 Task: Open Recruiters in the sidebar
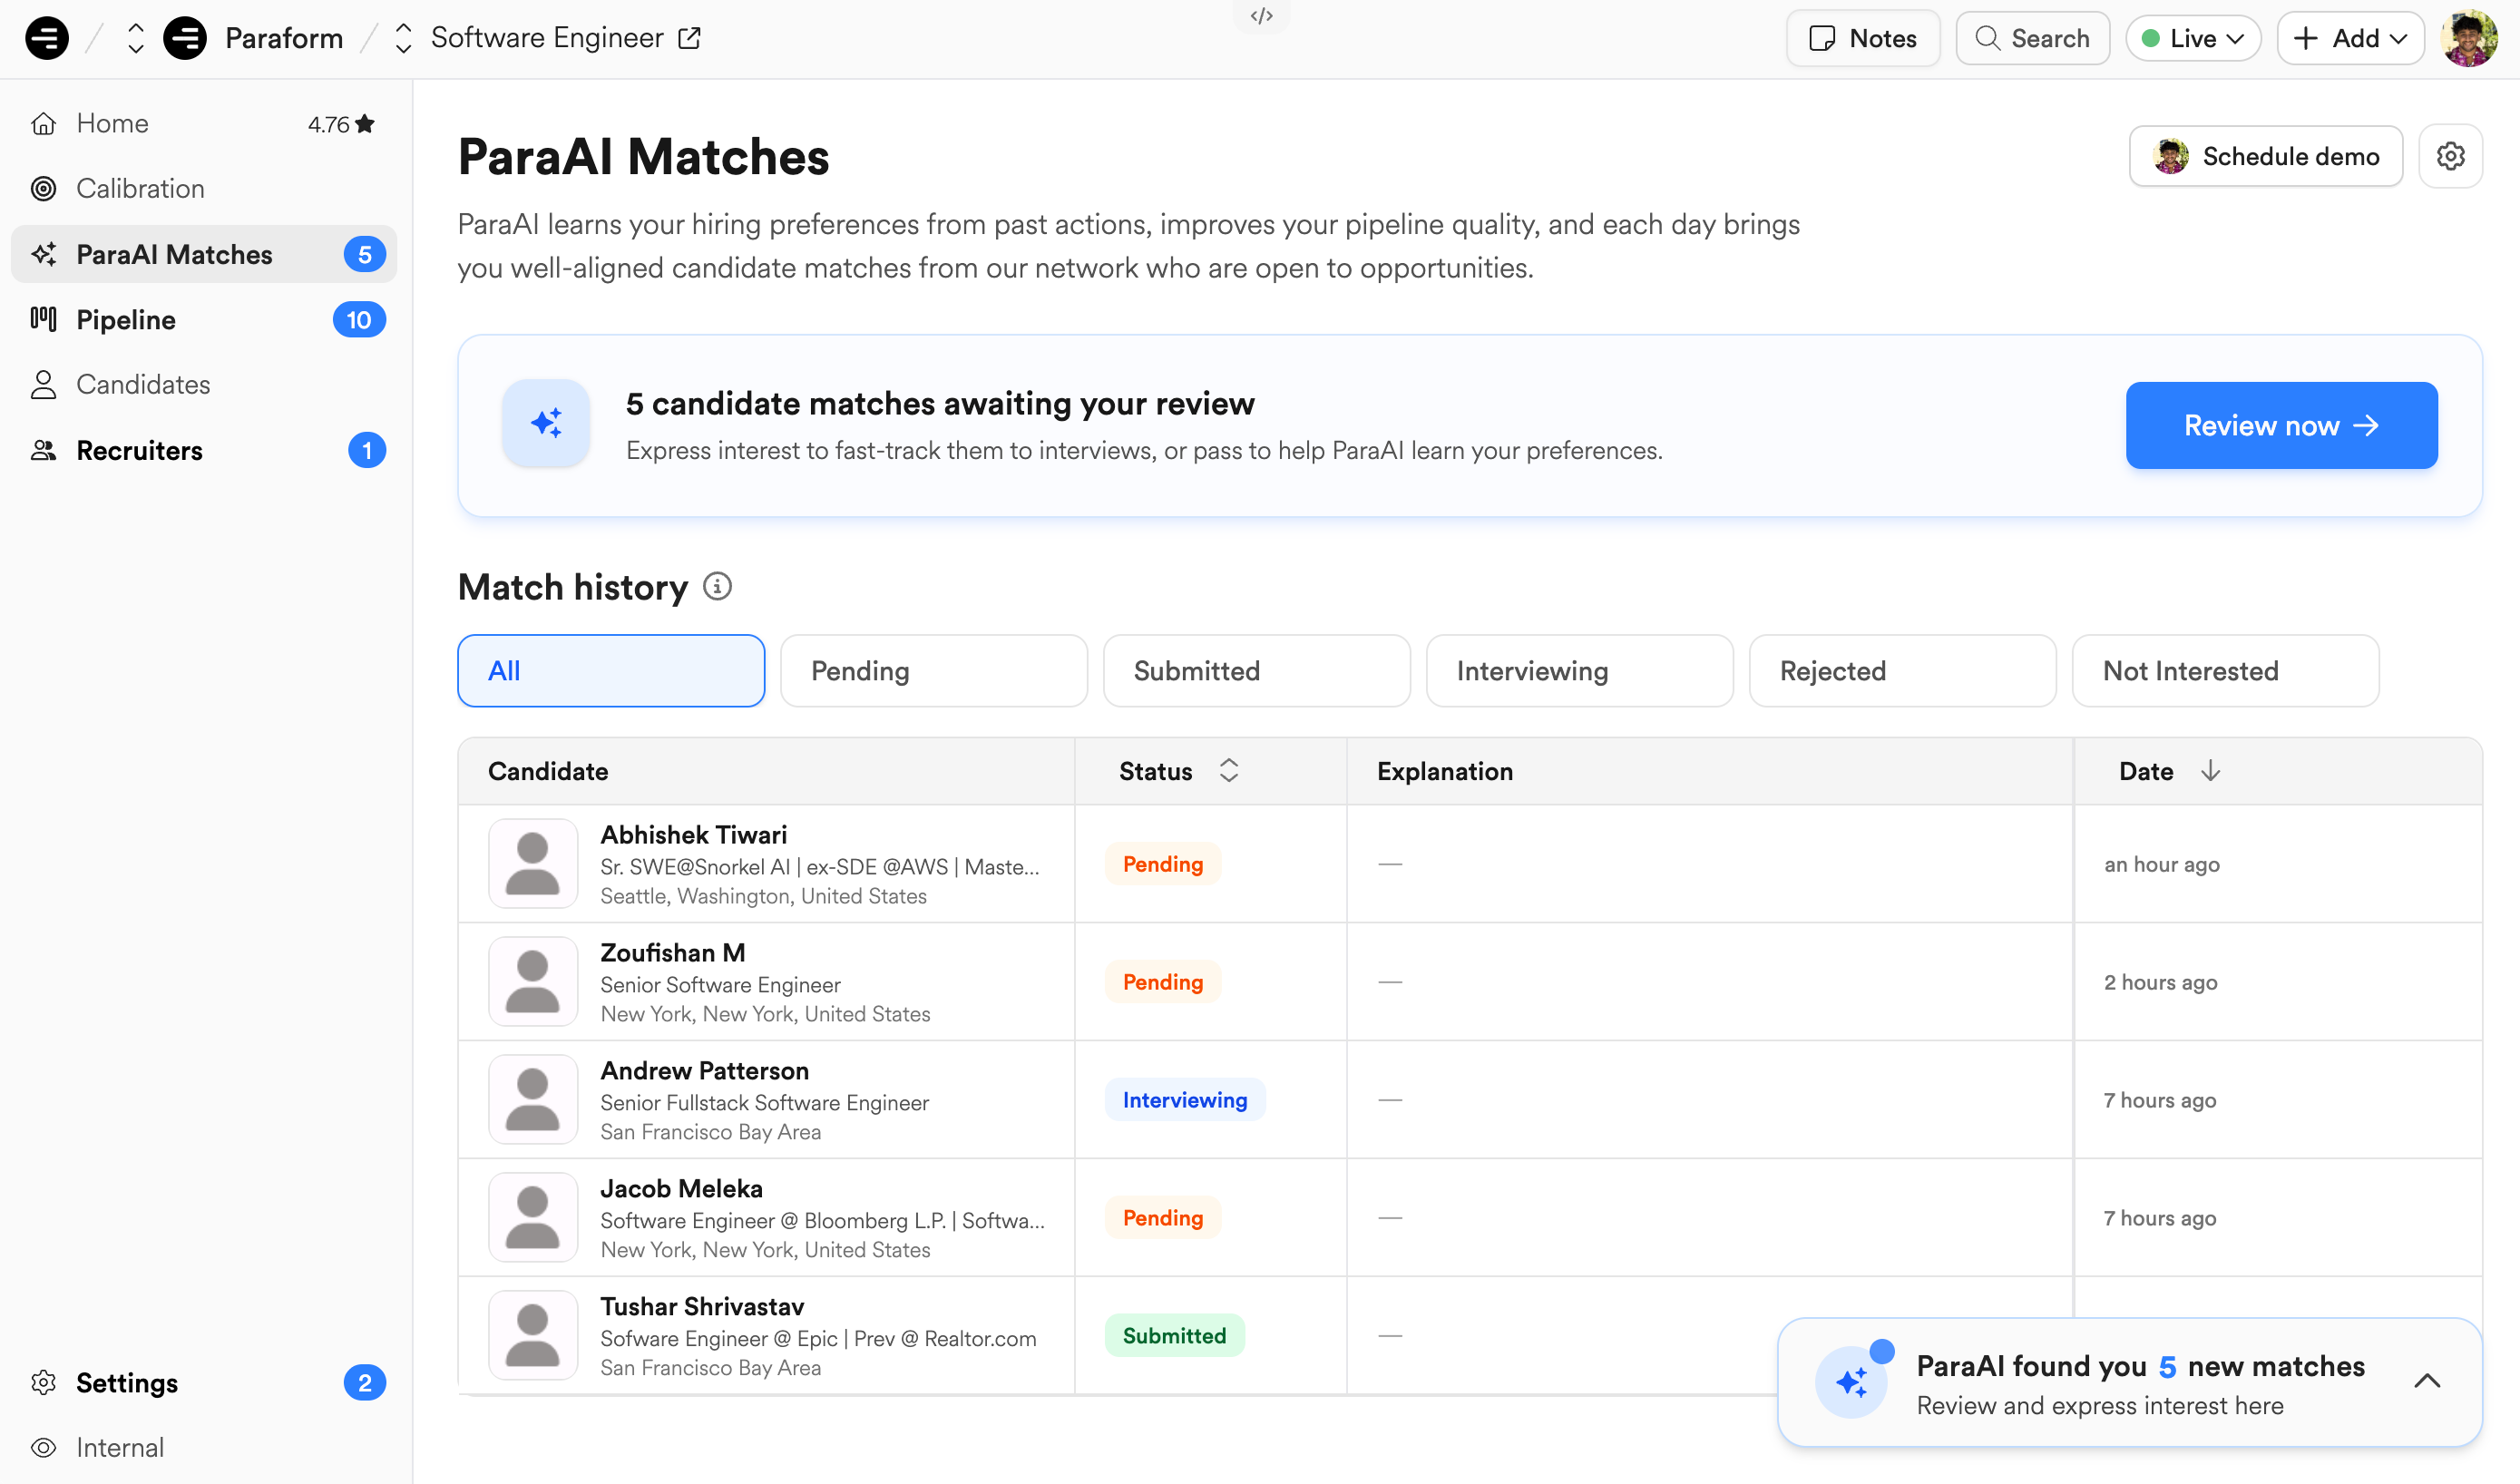[x=204, y=450]
